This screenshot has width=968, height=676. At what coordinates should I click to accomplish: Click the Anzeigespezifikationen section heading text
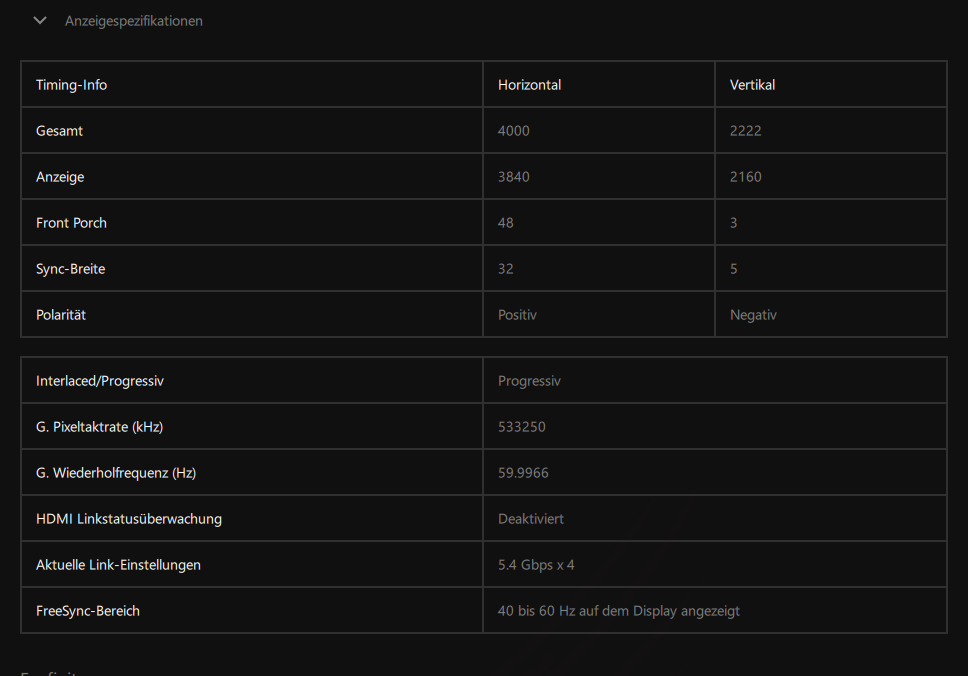133,21
